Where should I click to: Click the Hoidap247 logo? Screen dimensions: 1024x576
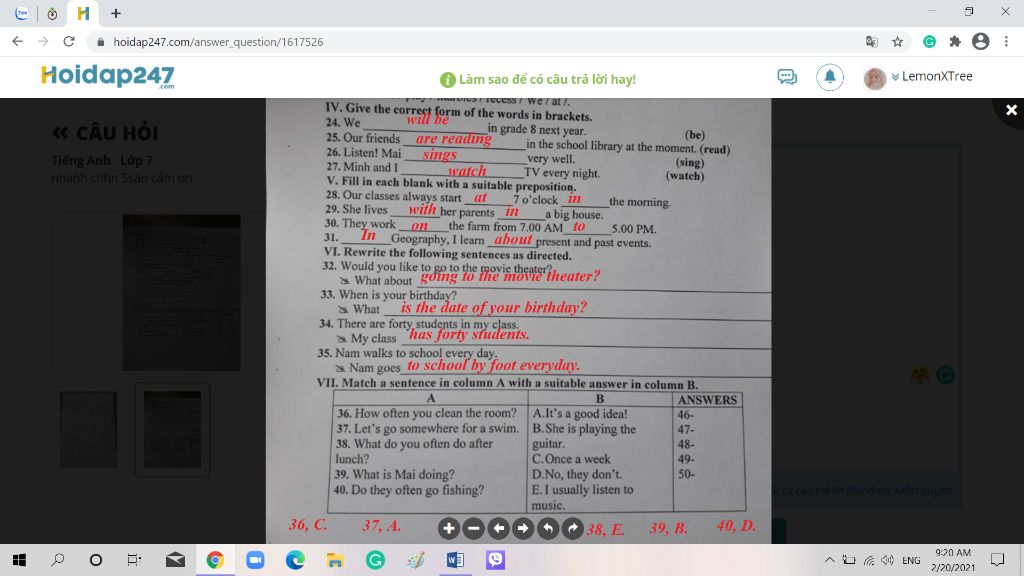[108, 76]
